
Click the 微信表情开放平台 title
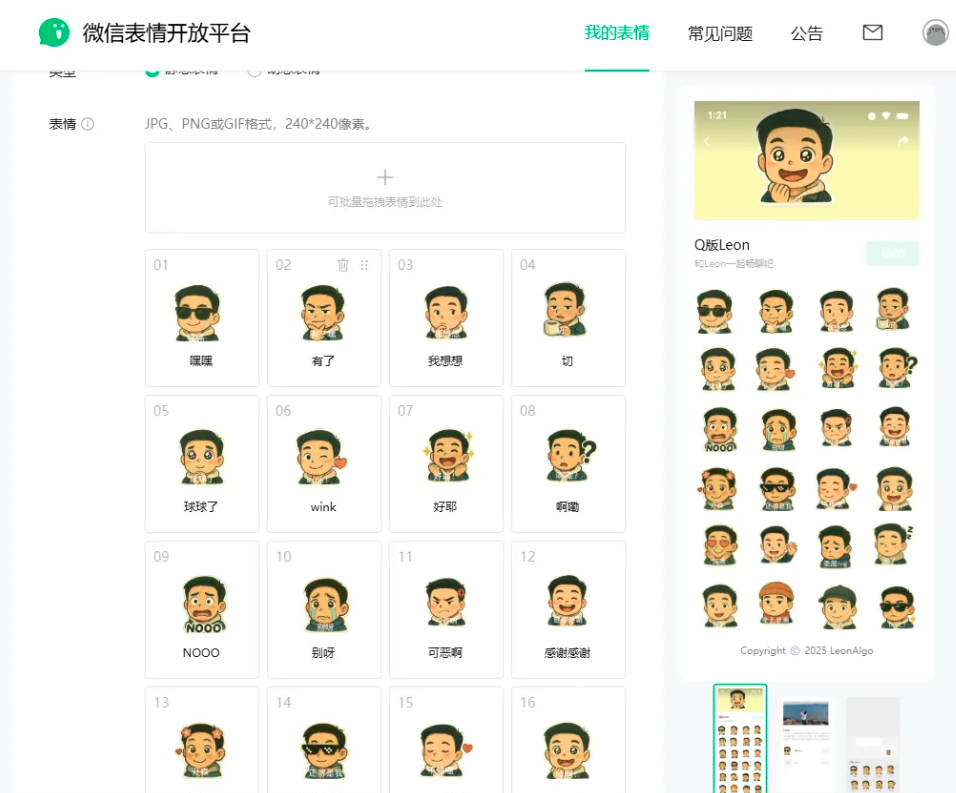166,33
